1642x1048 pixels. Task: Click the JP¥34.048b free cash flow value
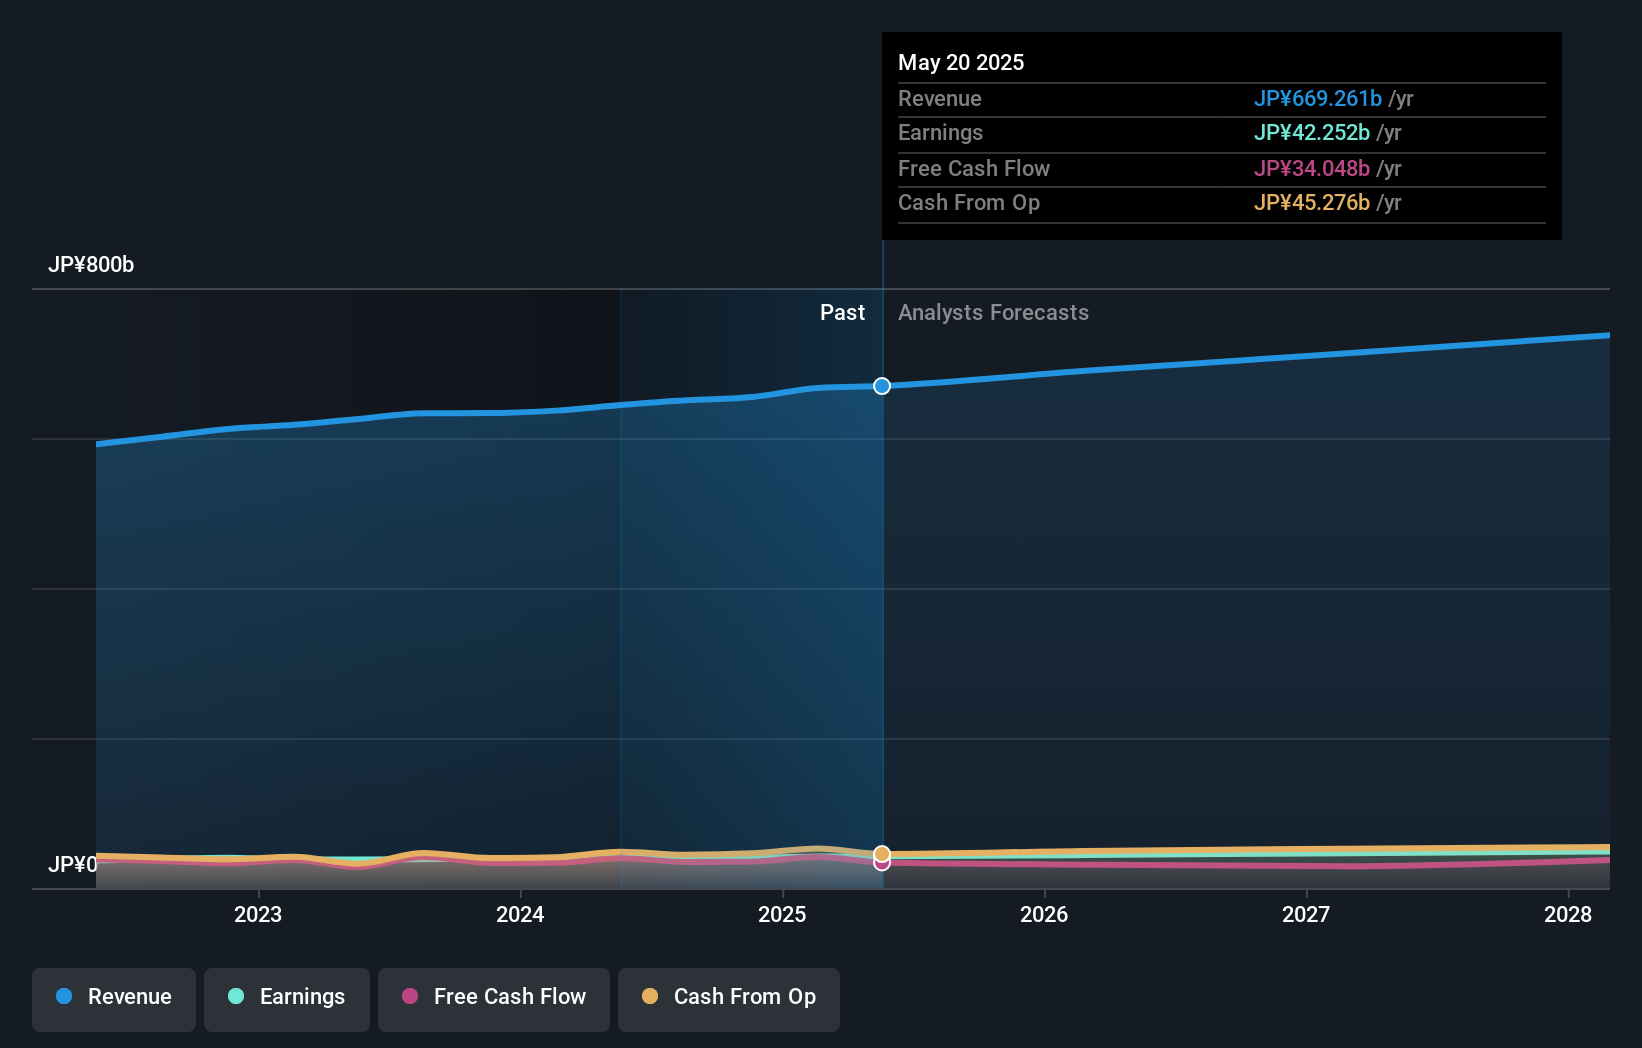coord(1312,169)
